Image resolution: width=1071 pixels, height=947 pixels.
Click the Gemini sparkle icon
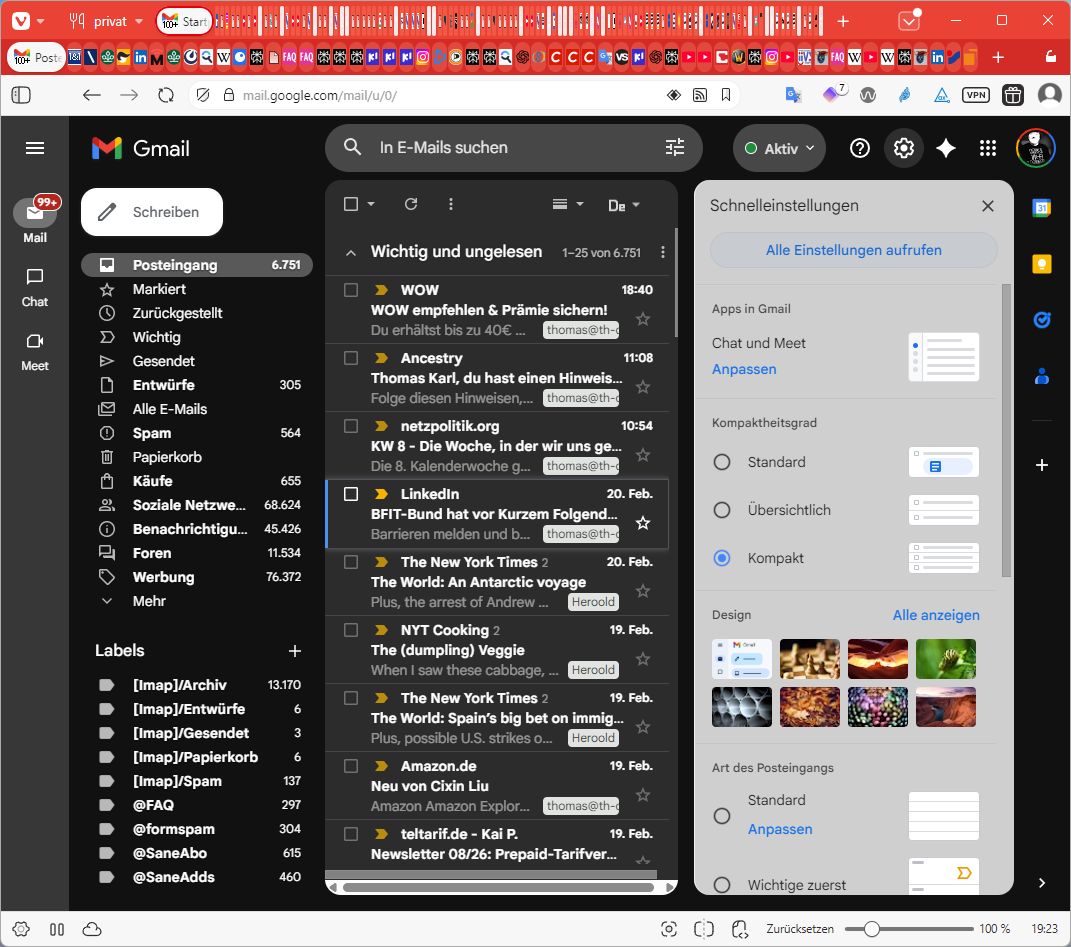946,148
